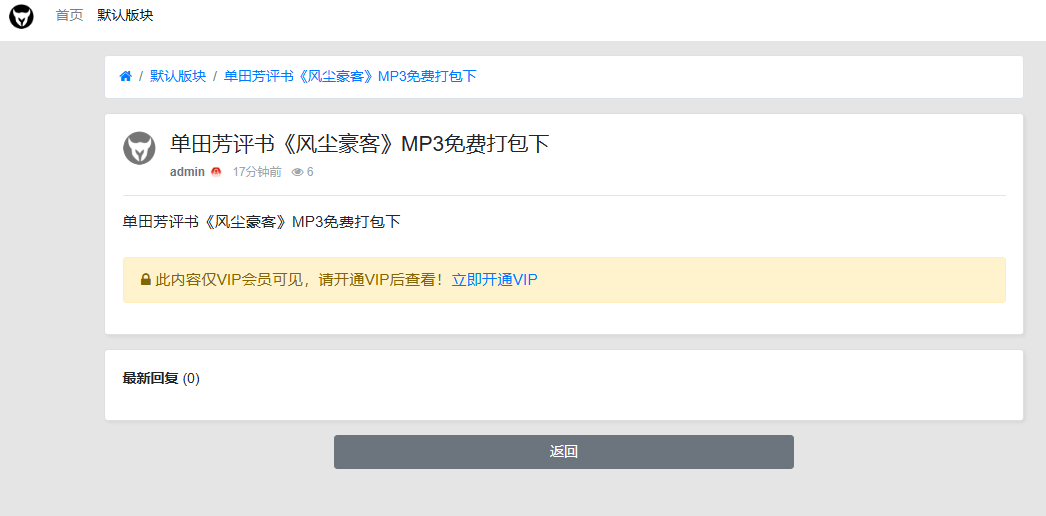Click the eye icon for view count
The width and height of the screenshot is (1046, 516).
click(x=297, y=172)
